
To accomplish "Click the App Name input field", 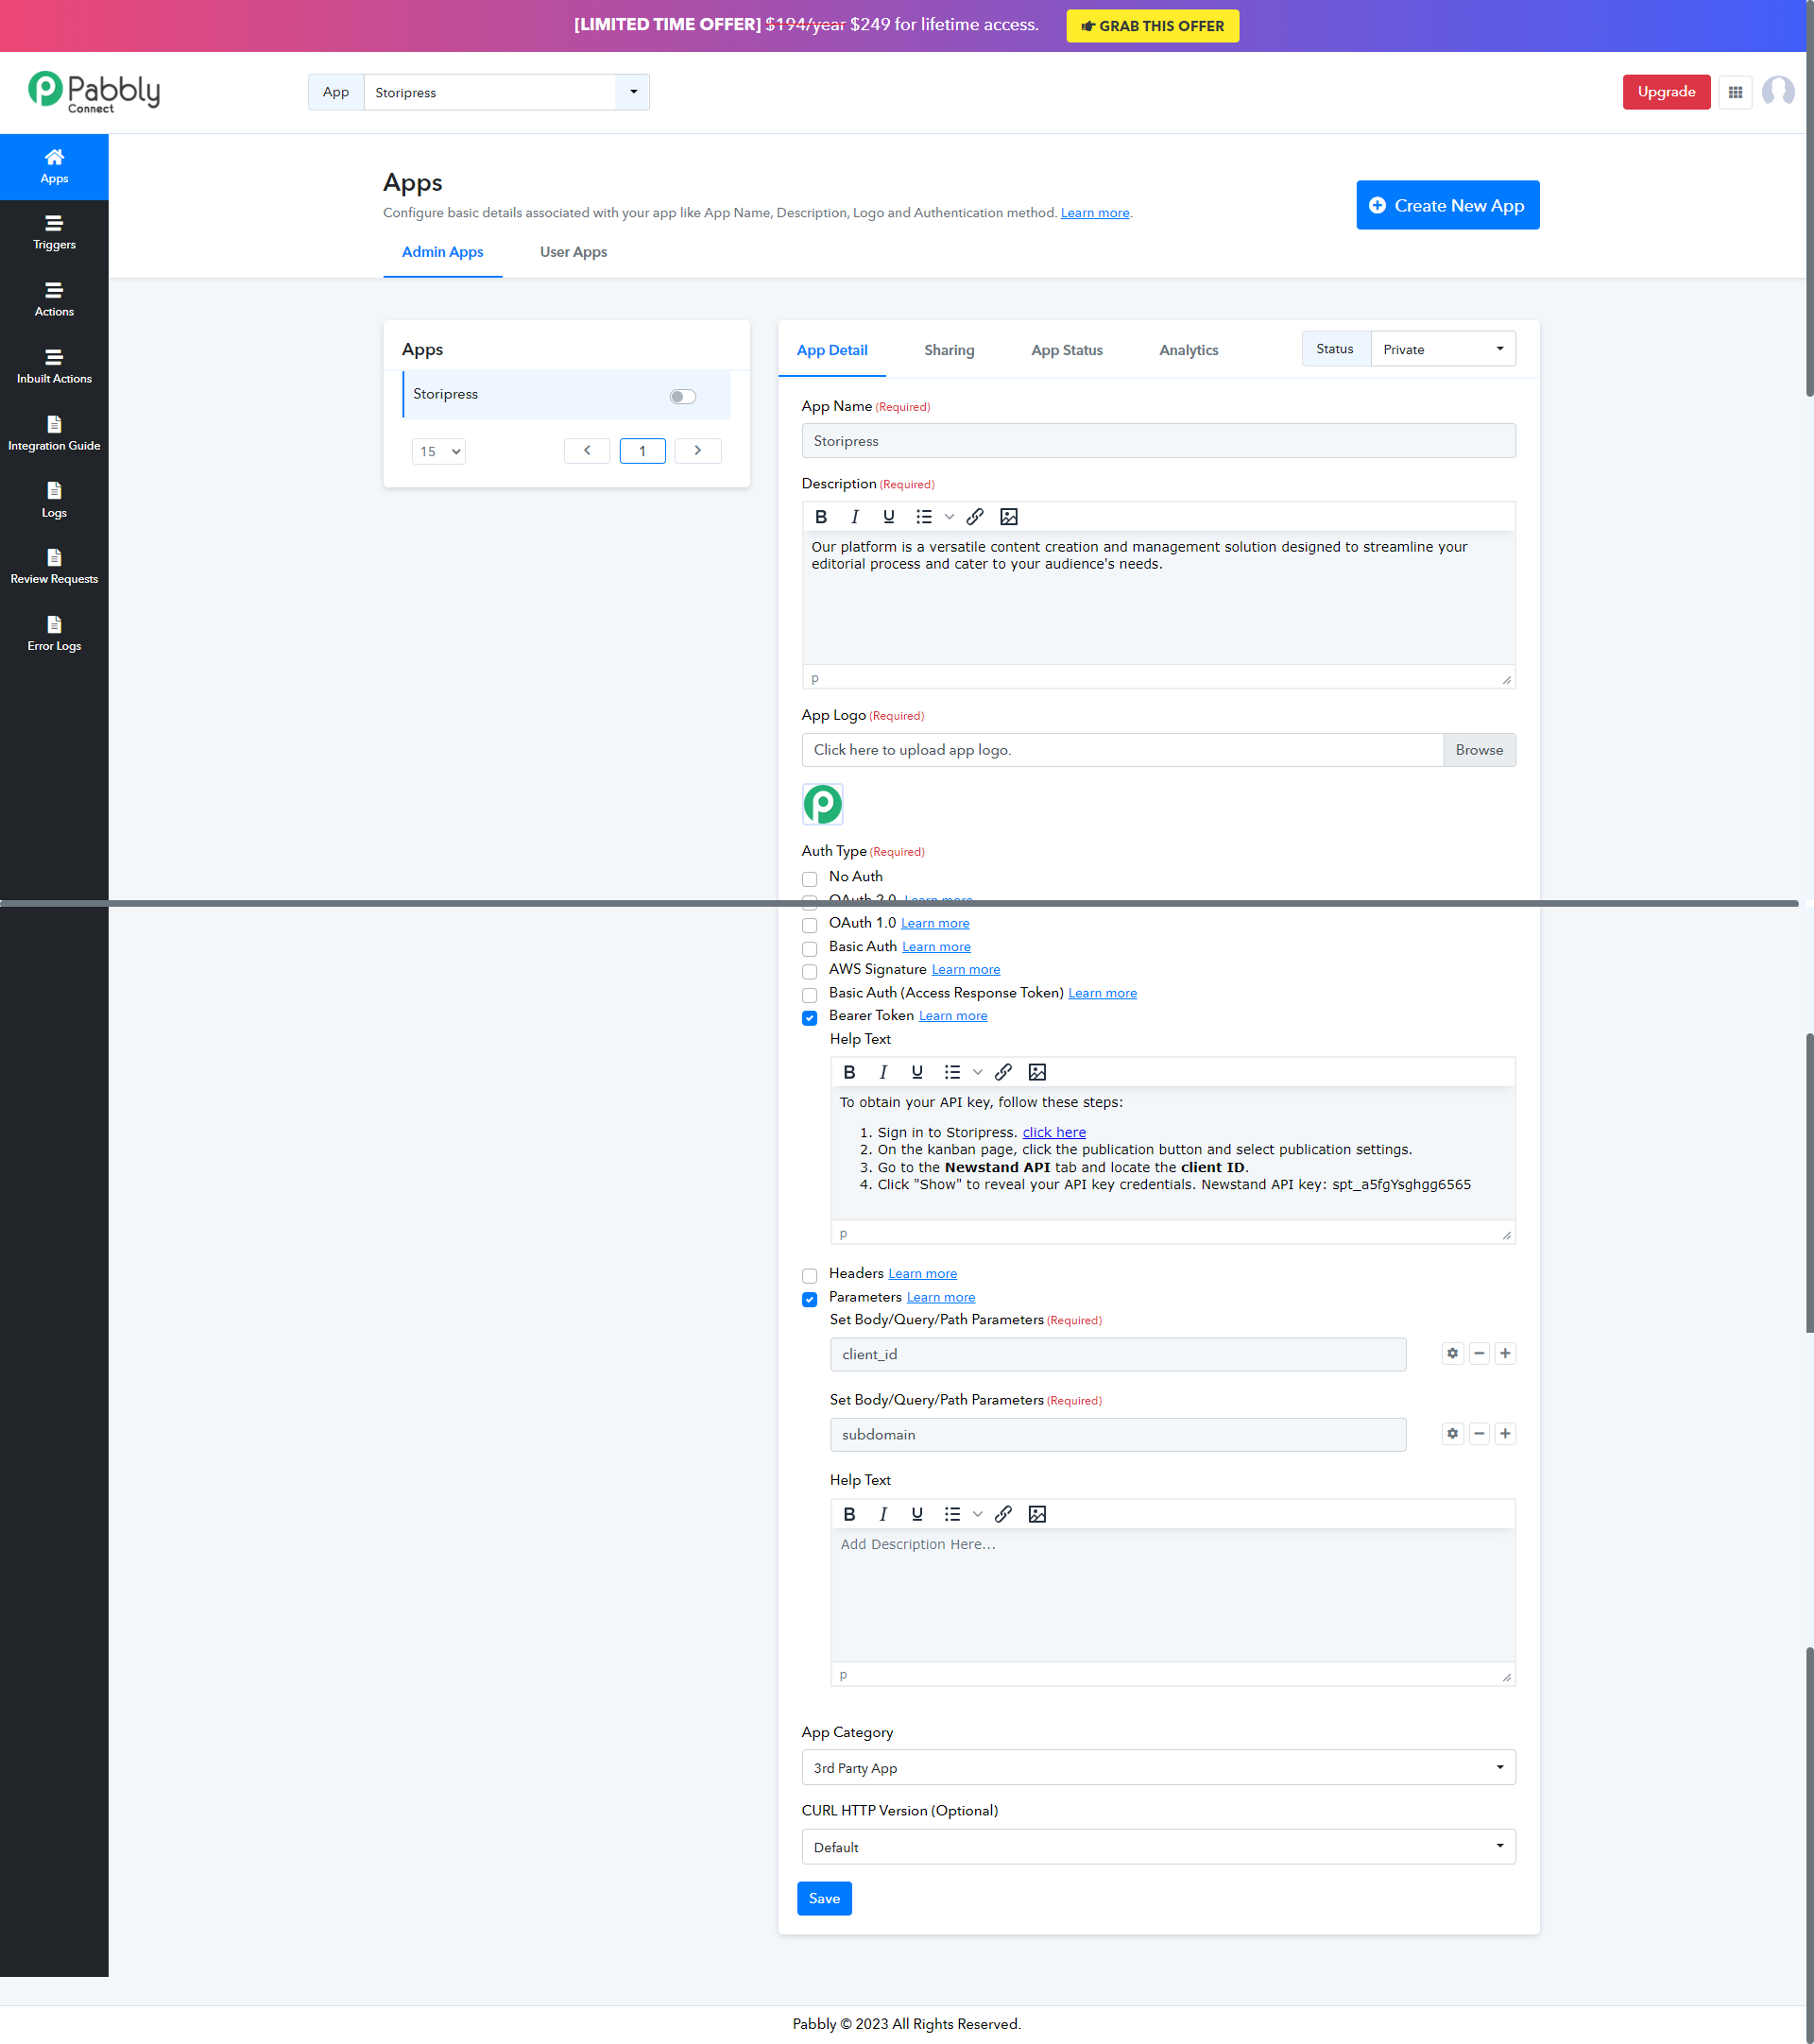I will pyautogui.click(x=1158, y=441).
